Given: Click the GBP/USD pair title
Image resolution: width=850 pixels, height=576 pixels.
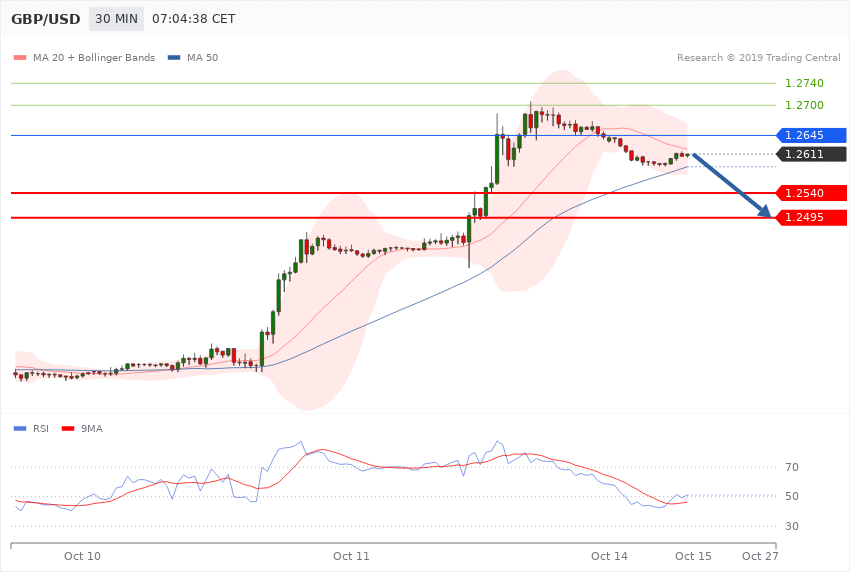Looking at the screenshot, I should tap(46, 19).
